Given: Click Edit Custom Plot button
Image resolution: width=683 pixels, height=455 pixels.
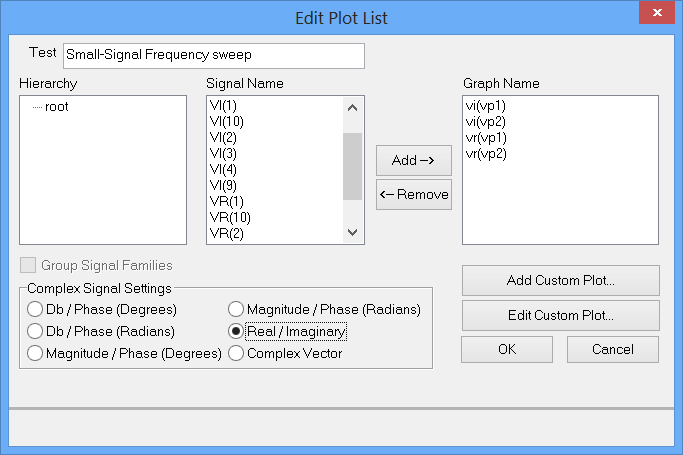Looking at the screenshot, I should pyautogui.click(x=560, y=315).
